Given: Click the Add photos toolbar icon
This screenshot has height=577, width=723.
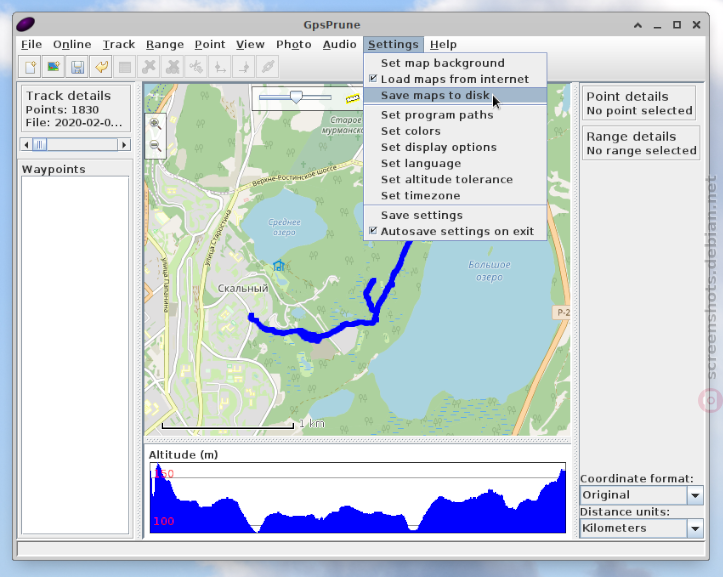Looking at the screenshot, I should (x=53, y=67).
